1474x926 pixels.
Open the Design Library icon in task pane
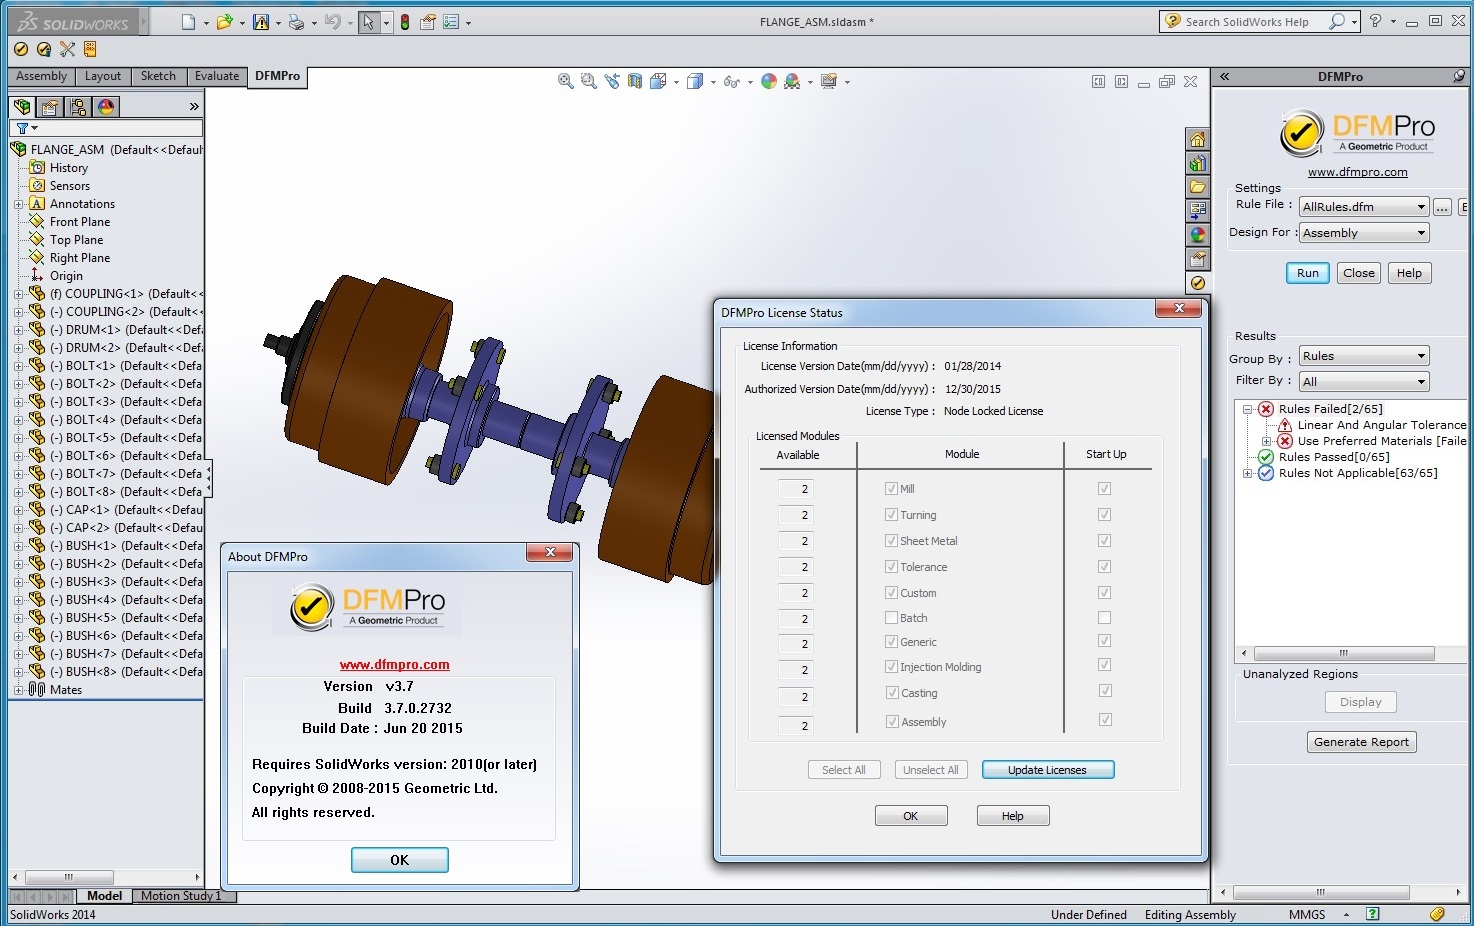[x=1197, y=163]
